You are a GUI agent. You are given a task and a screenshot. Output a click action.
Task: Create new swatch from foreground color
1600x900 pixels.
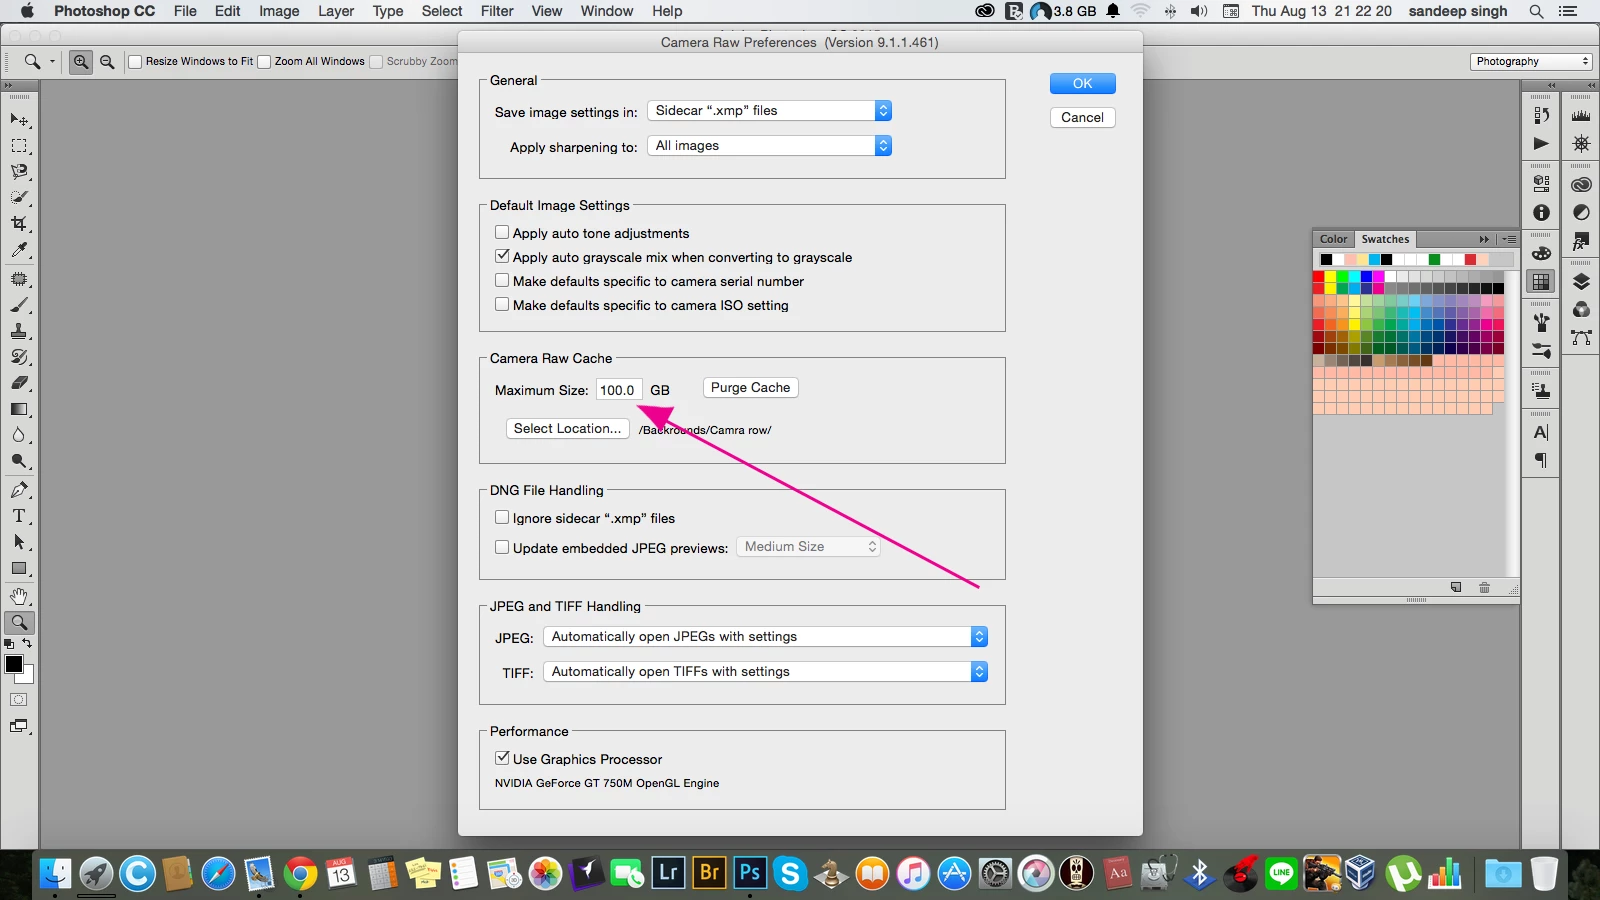pyautogui.click(x=1456, y=588)
